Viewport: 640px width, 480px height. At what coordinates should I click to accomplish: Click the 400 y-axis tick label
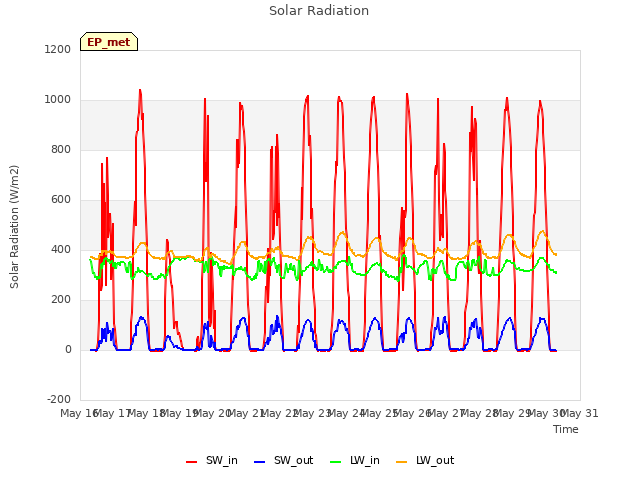coord(61,250)
